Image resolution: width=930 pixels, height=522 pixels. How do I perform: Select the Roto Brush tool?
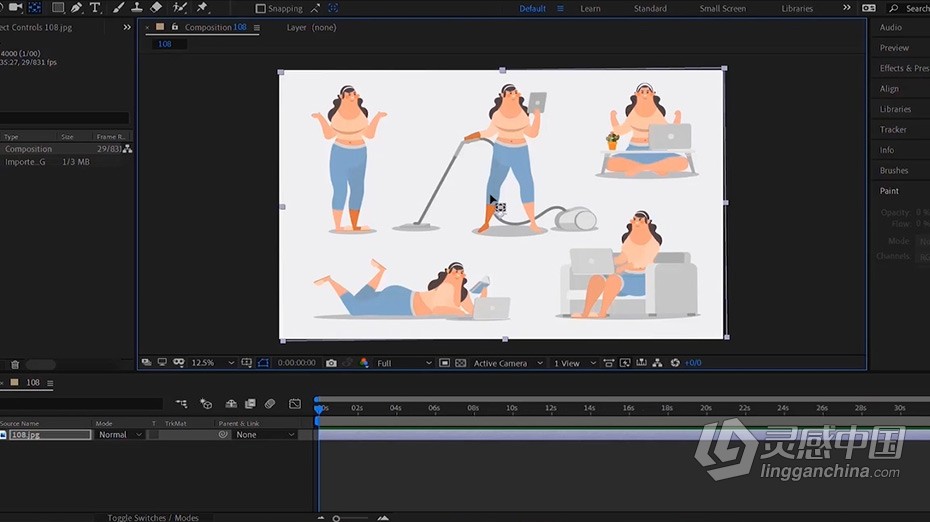point(180,8)
